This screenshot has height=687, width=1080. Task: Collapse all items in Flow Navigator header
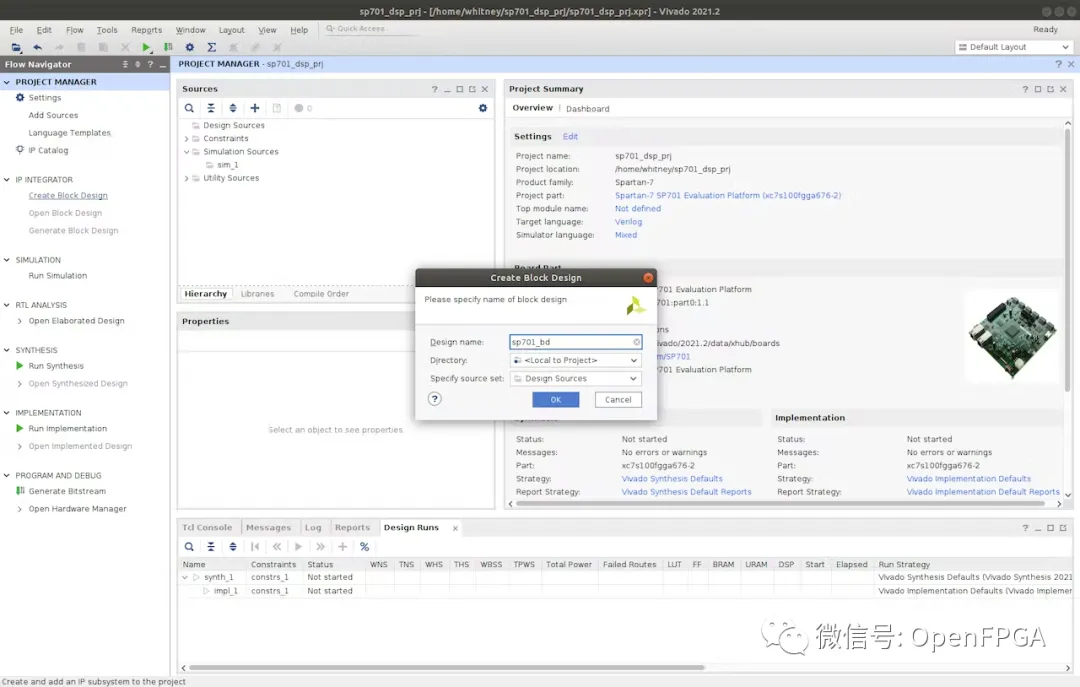tap(125, 64)
